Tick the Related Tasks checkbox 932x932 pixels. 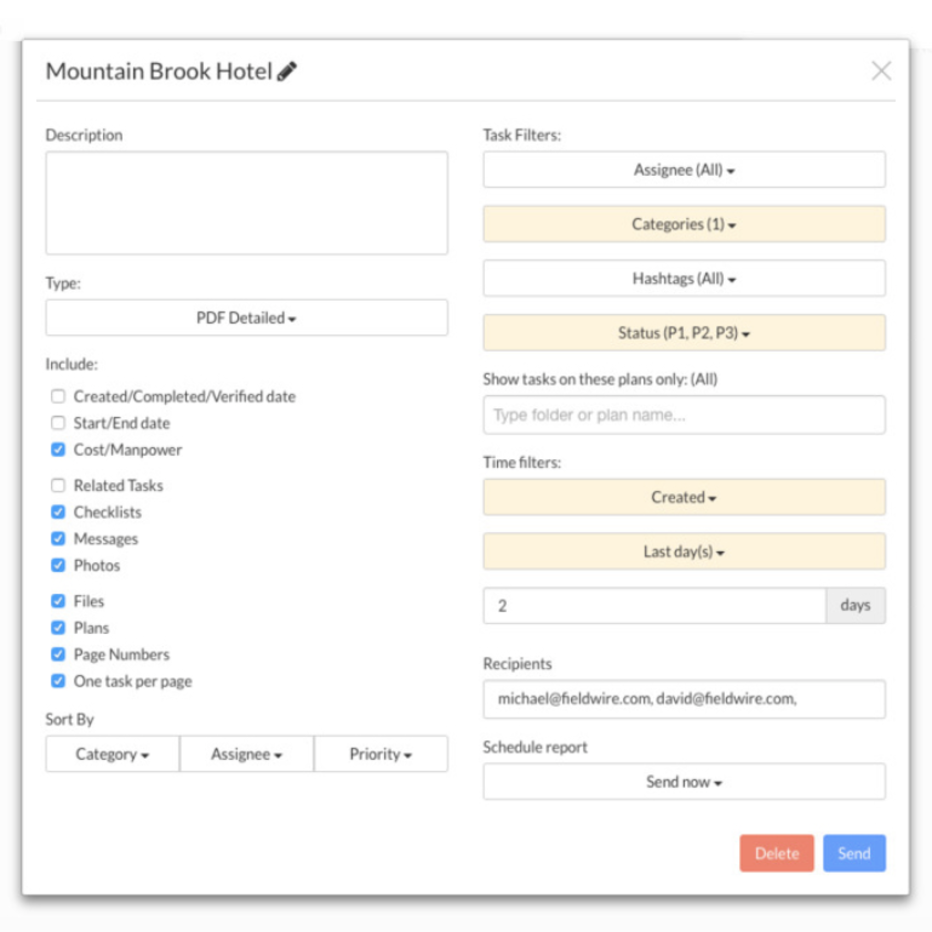pos(58,485)
